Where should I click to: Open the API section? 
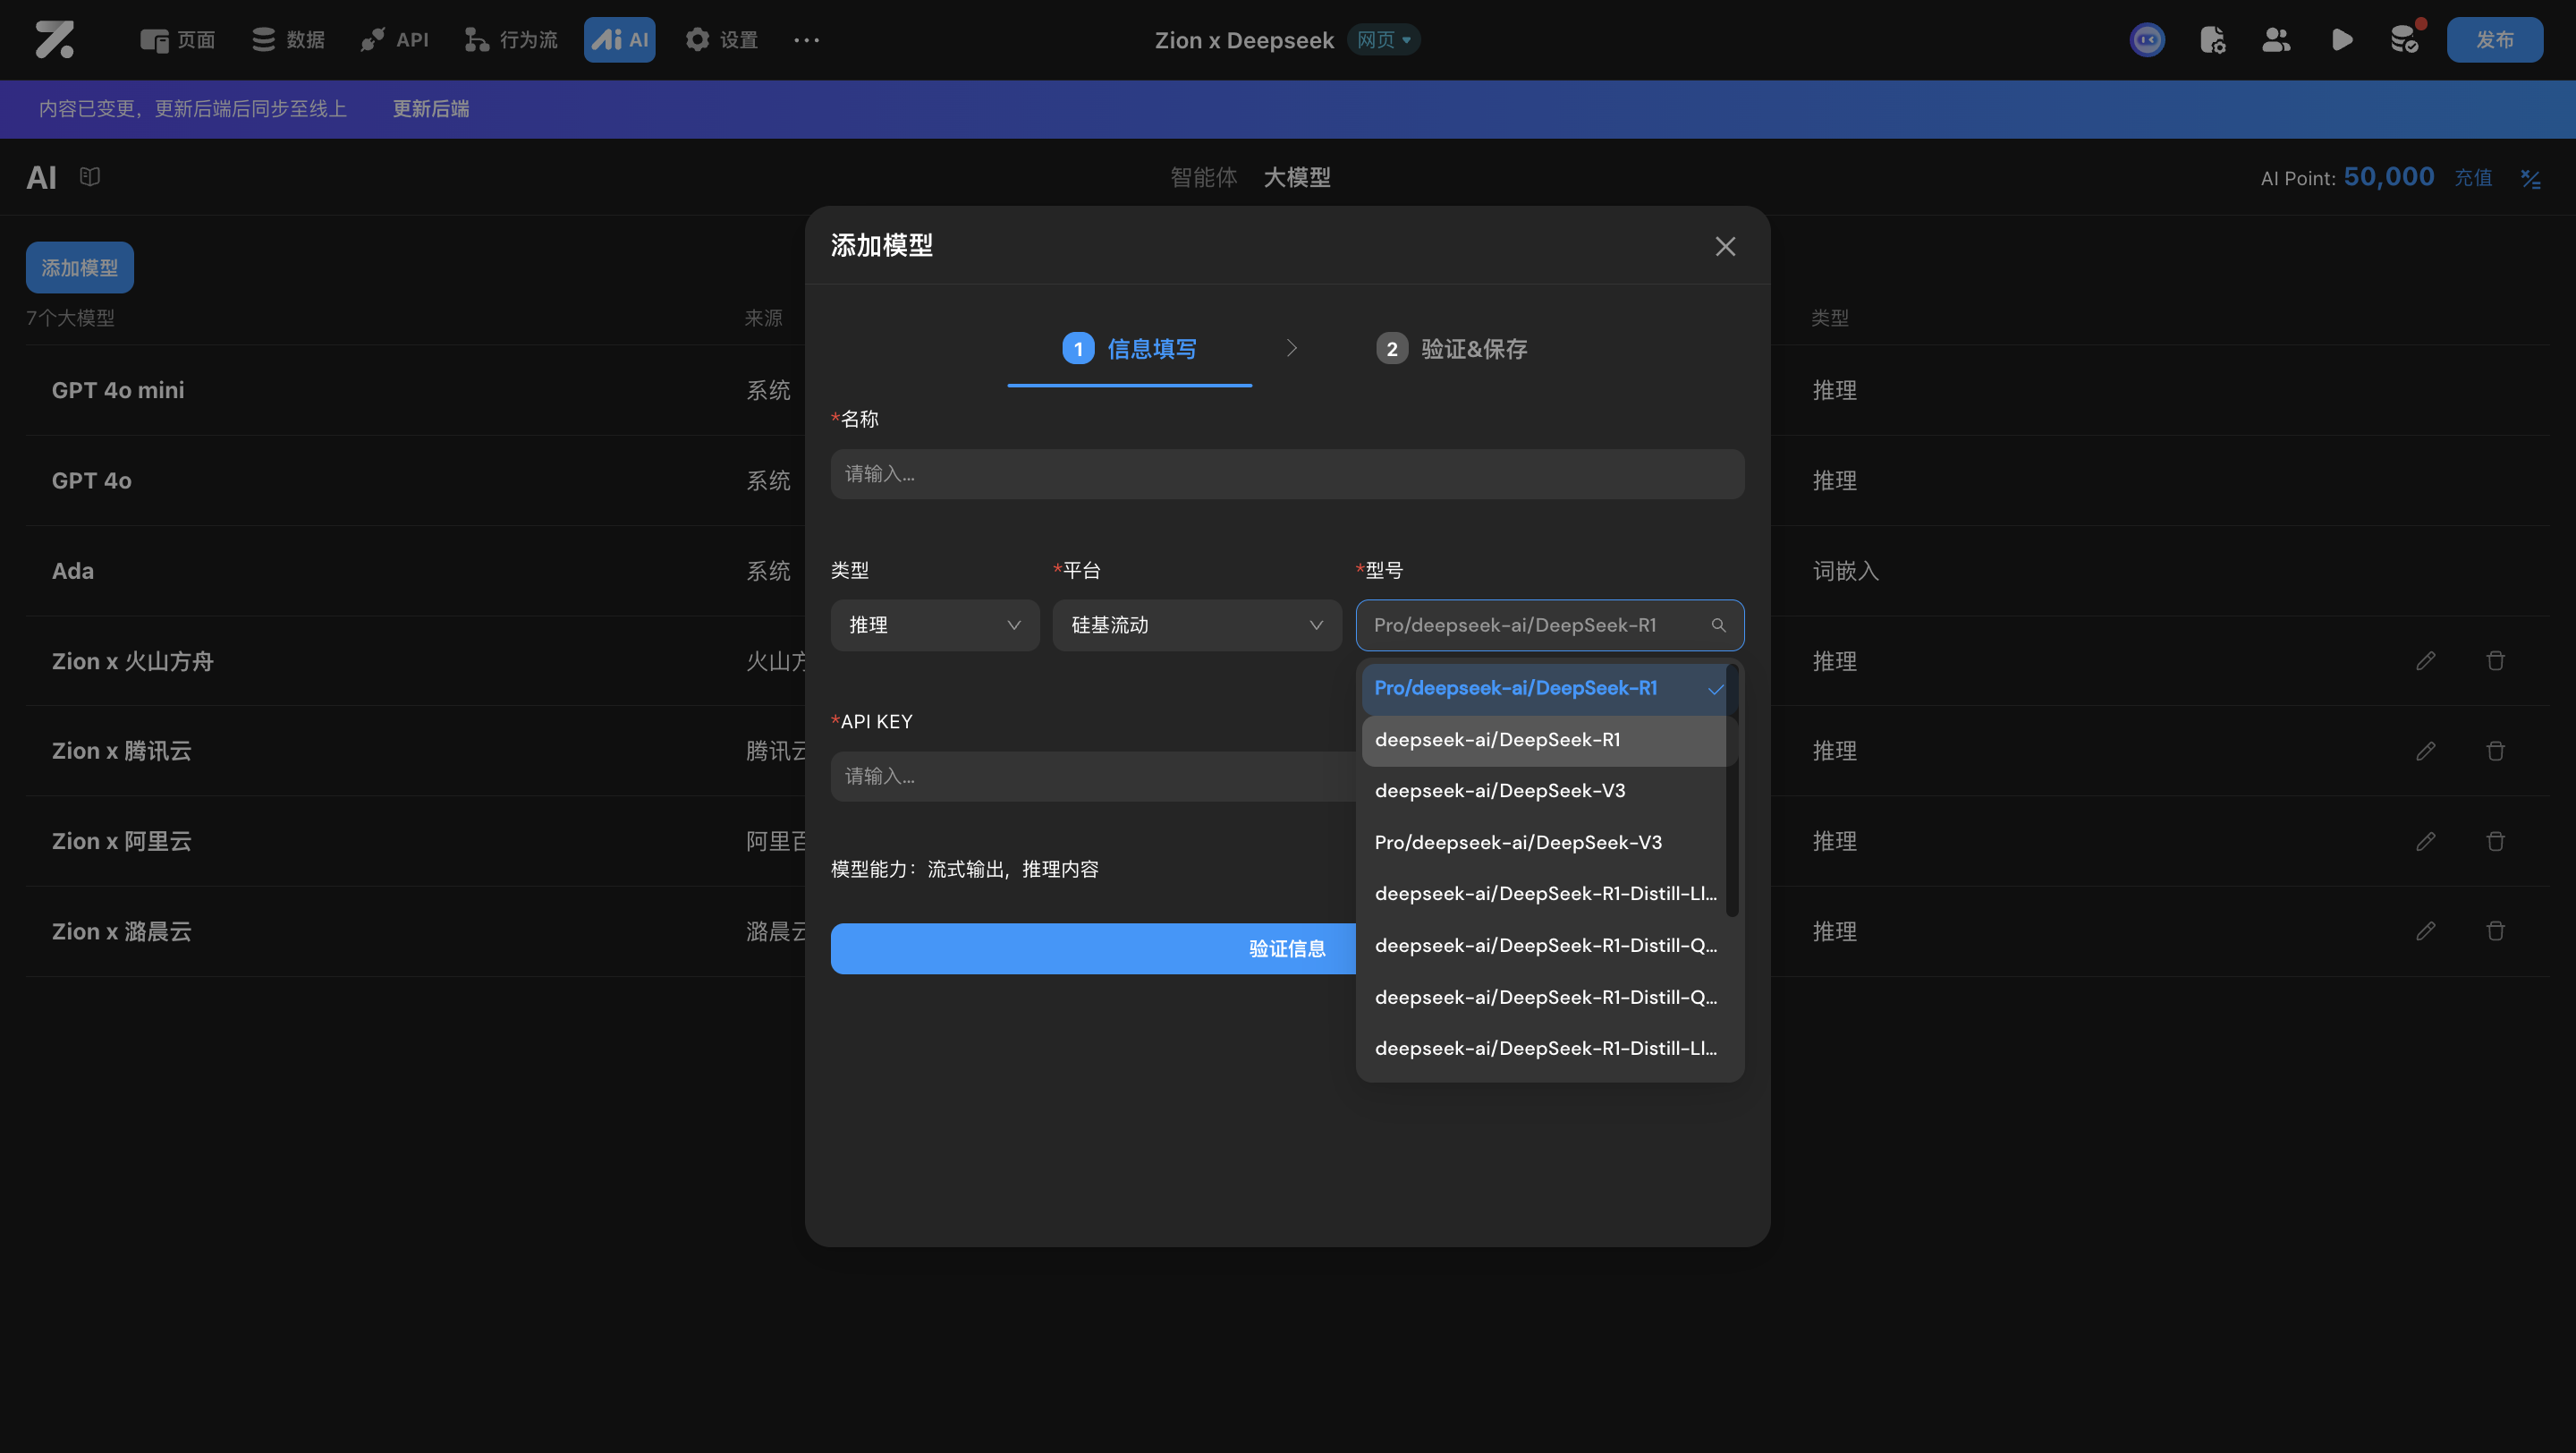point(395,40)
